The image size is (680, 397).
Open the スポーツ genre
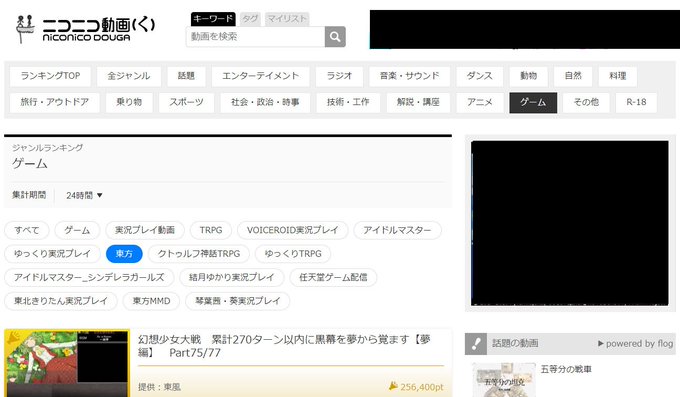(186, 102)
